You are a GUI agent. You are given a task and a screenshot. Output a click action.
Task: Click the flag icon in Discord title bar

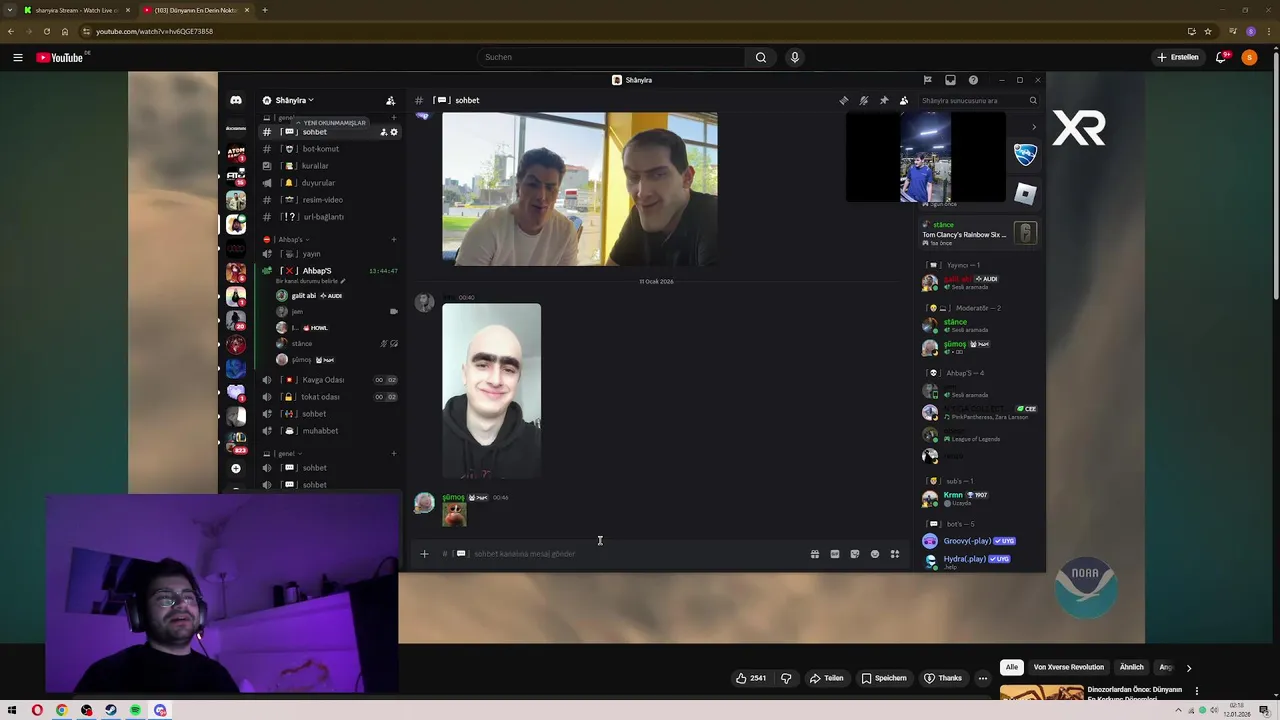(928, 80)
